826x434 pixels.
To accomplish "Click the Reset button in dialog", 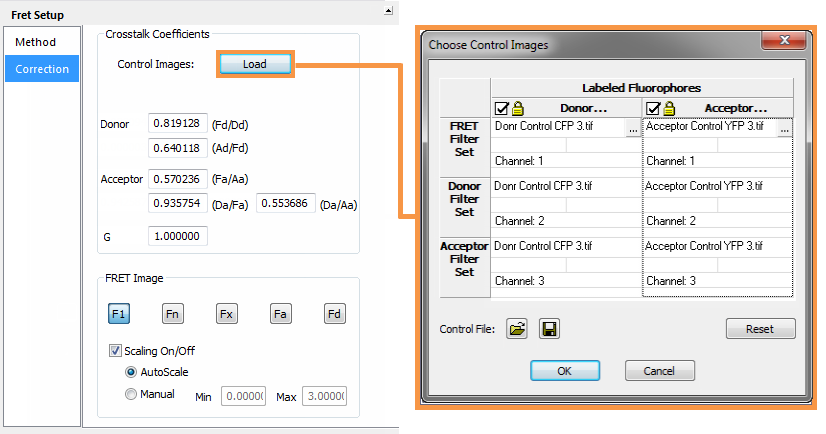I will [760, 329].
